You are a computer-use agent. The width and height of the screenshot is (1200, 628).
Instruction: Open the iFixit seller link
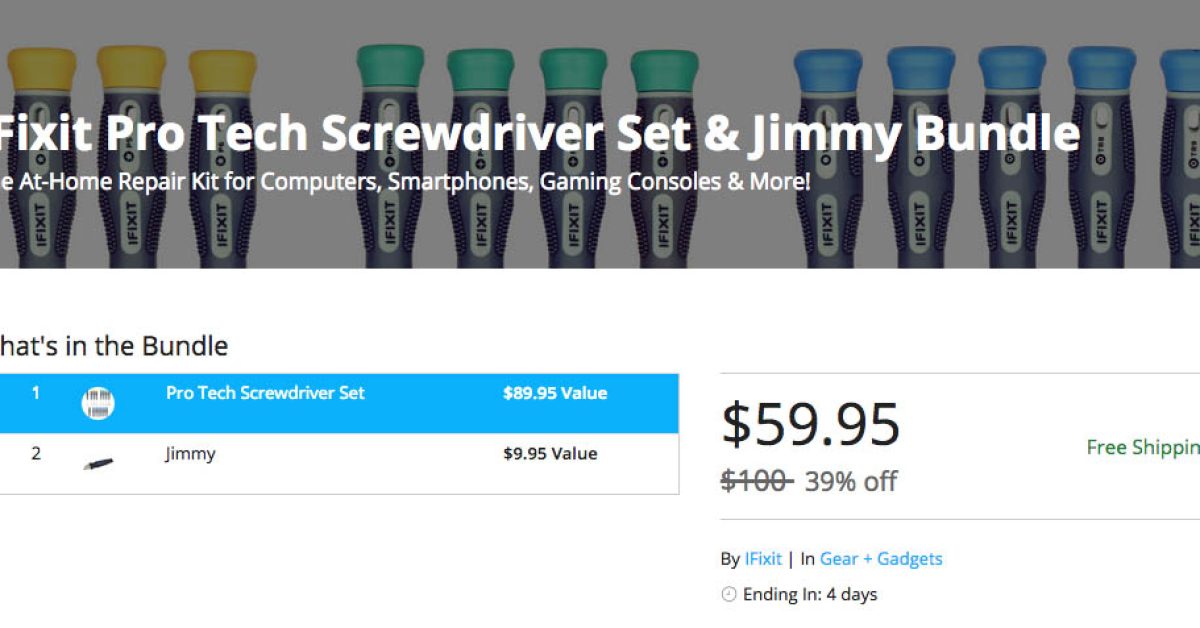pyautogui.click(x=763, y=559)
